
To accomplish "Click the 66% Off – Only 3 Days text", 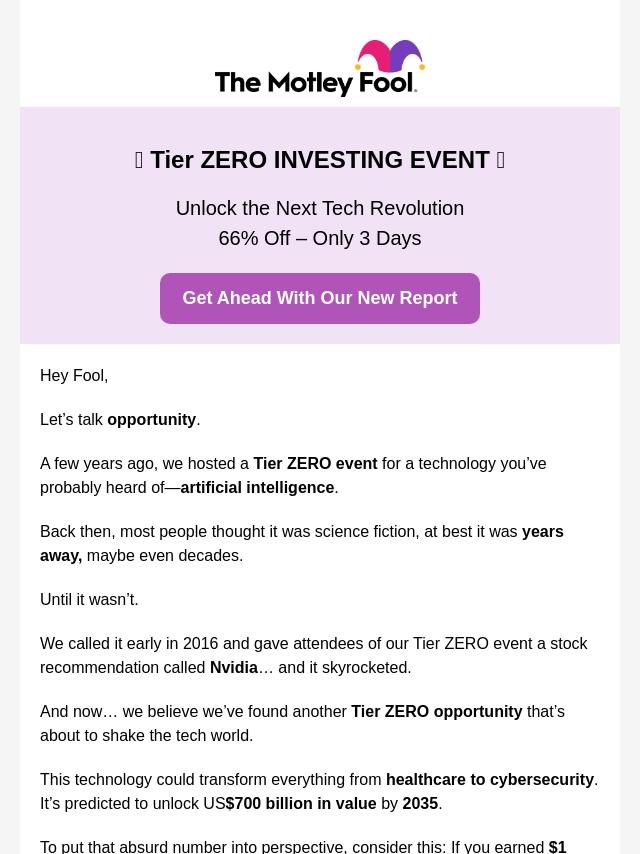I will [320, 239].
